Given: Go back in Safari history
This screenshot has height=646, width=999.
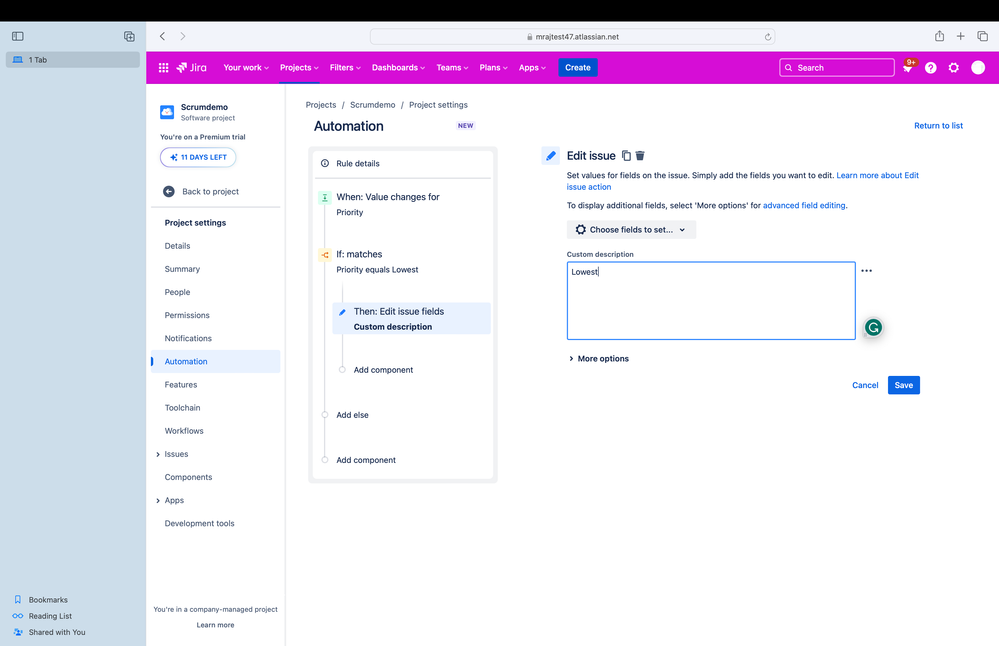Looking at the screenshot, I should [x=162, y=36].
